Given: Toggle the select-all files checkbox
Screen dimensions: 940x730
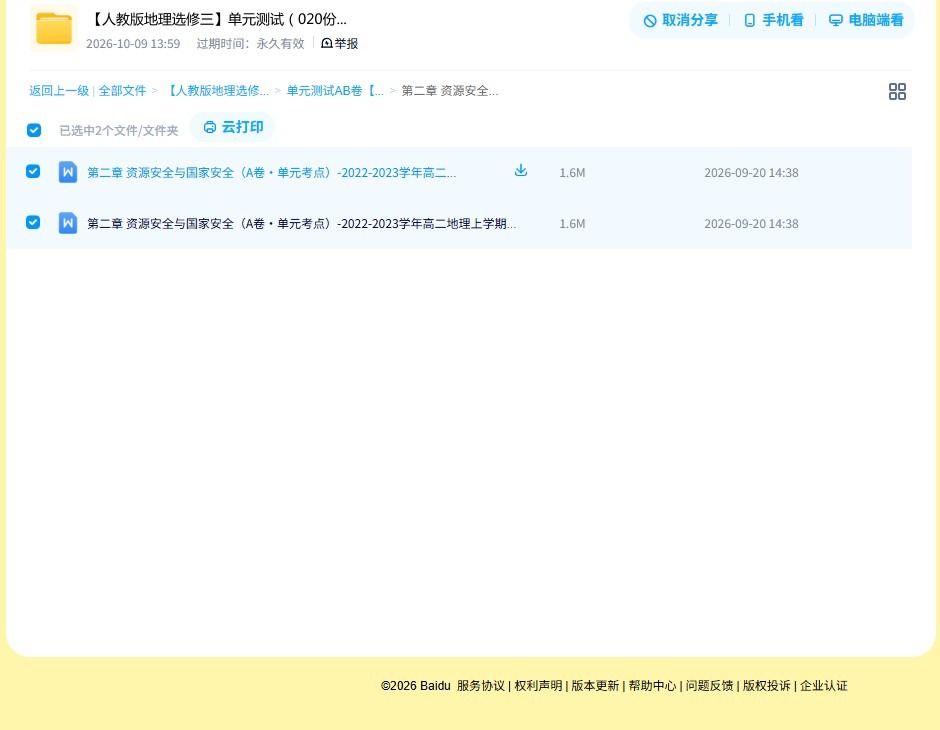Looking at the screenshot, I should (34, 130).
